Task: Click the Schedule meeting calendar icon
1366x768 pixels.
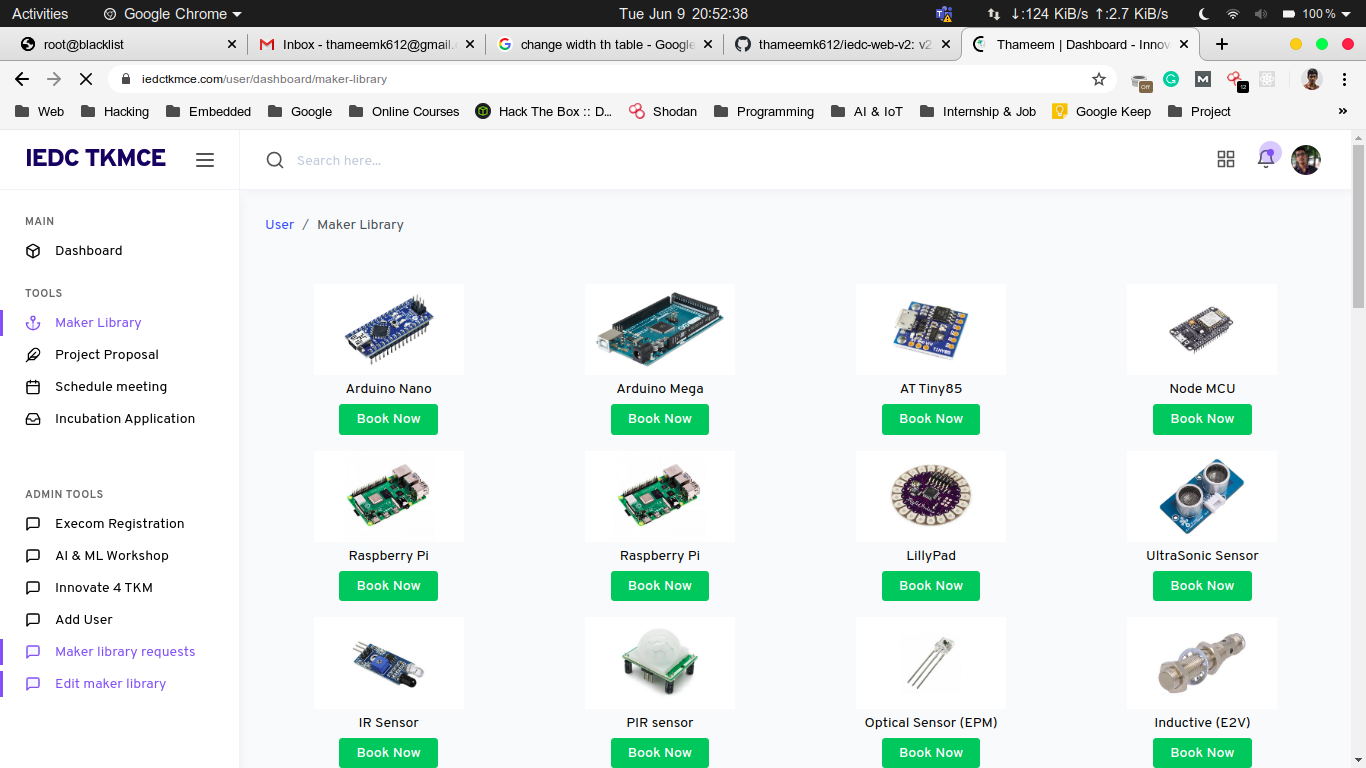Action: [x=33, y=387]
